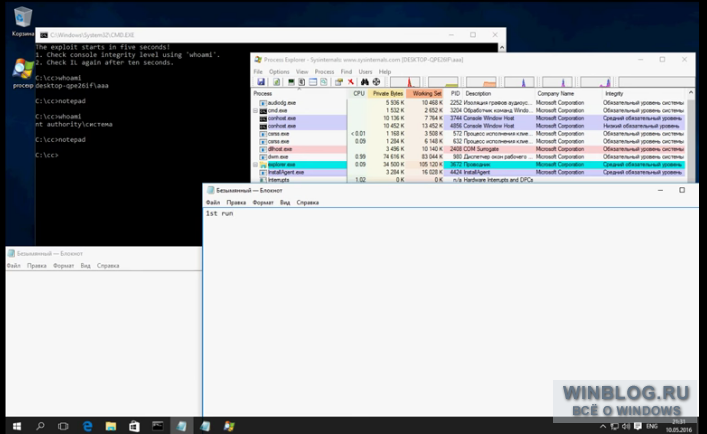Click the View DLLs/Handles toolbar icon

(324, 82)
